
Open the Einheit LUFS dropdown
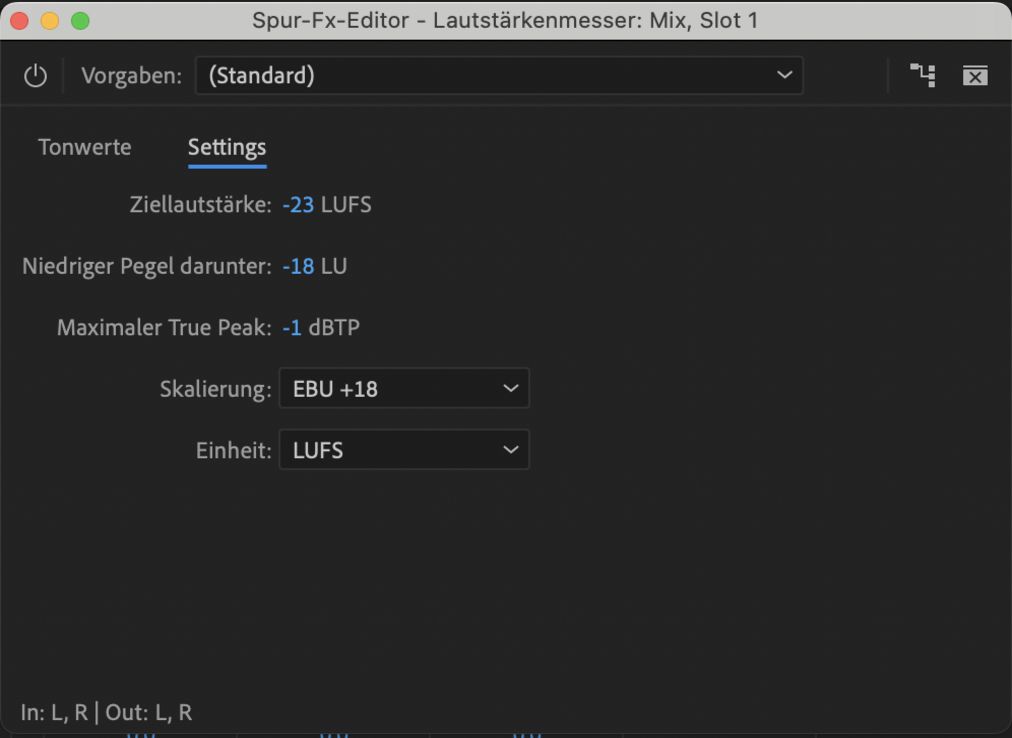click(404, 451)
